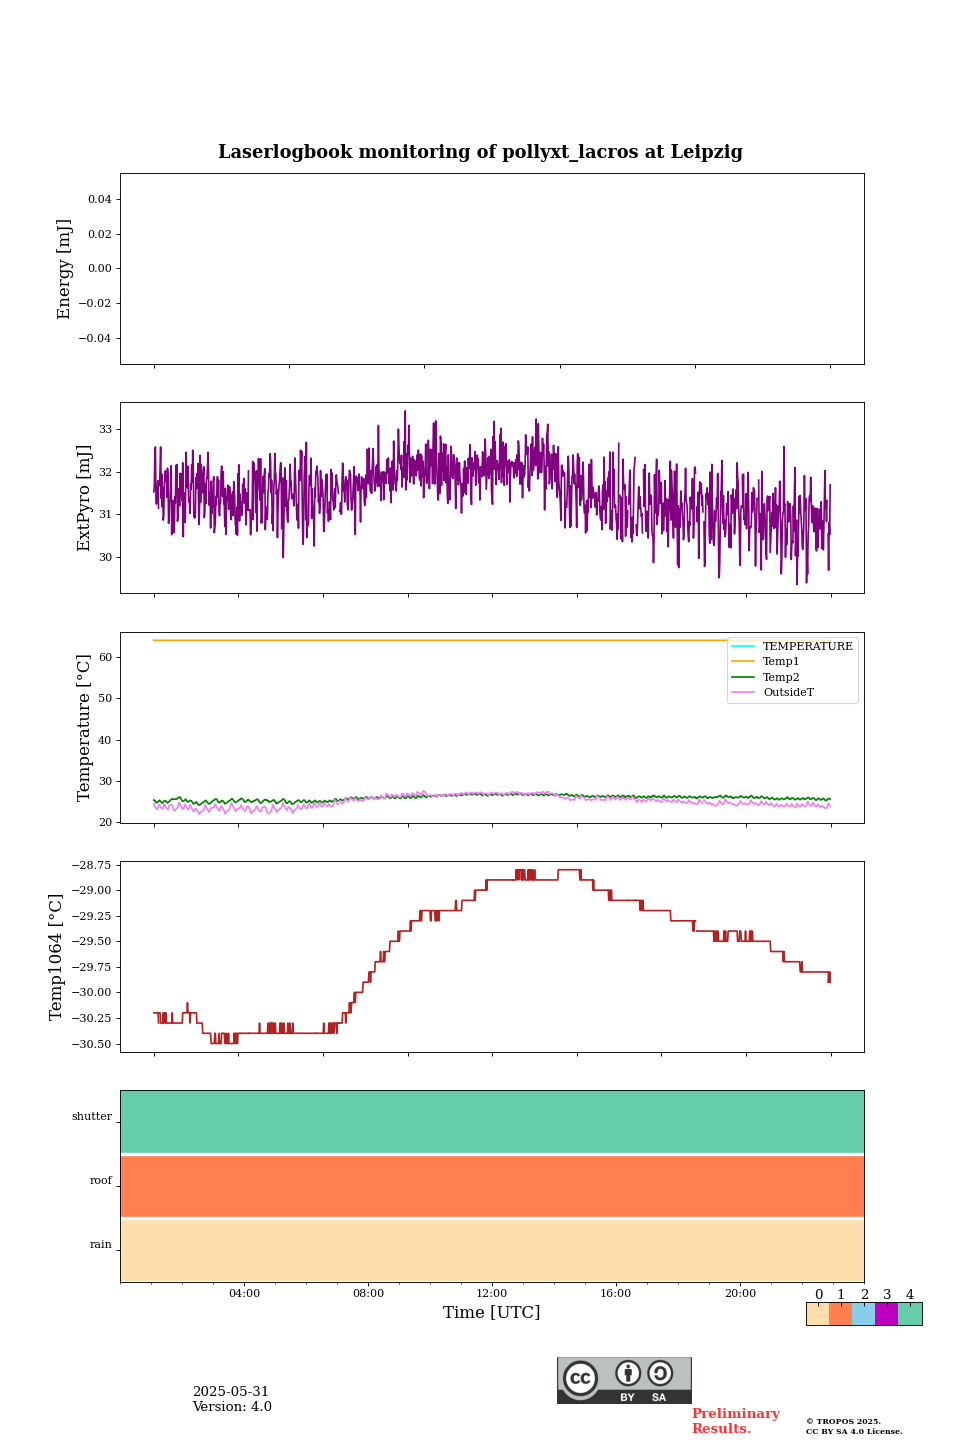Click the OutsideT legend entry
Viewport: 960px width, 1440px height.
click(x=773, y=692)
